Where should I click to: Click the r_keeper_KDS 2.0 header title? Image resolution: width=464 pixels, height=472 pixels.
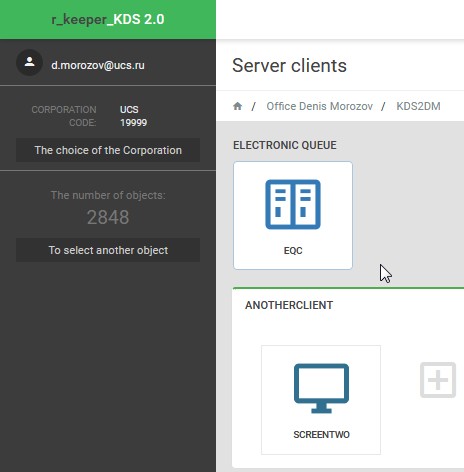(108, 19)
